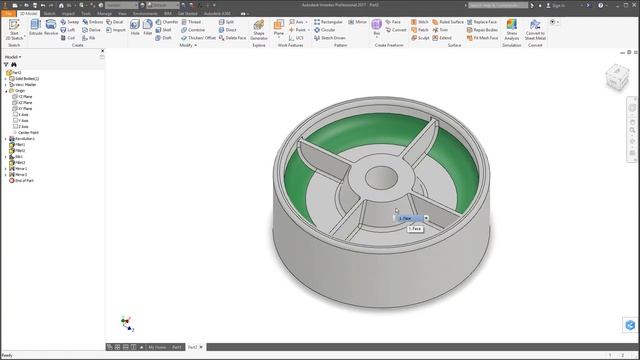Create a work Point
Viewport: 640px width, 360px height.
coord(299,30)
